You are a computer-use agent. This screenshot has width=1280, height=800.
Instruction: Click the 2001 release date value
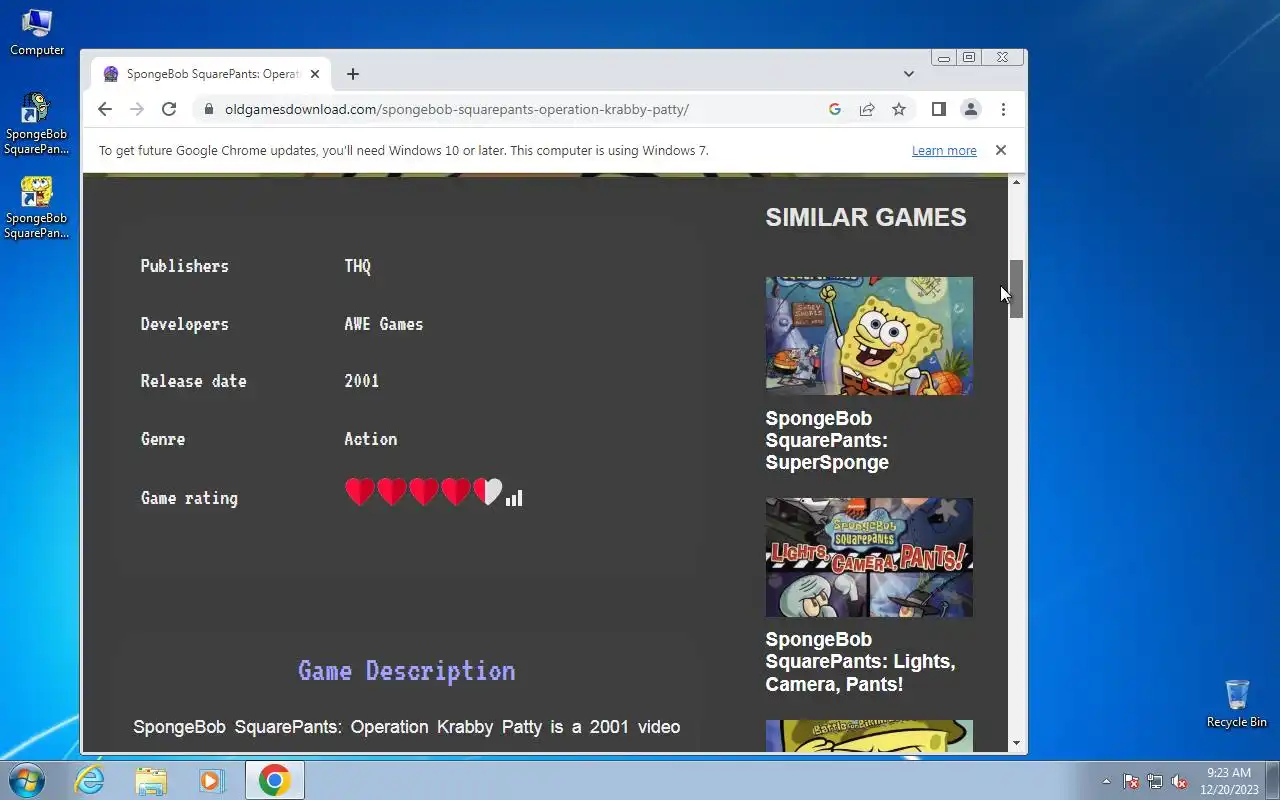coord(362,381)
